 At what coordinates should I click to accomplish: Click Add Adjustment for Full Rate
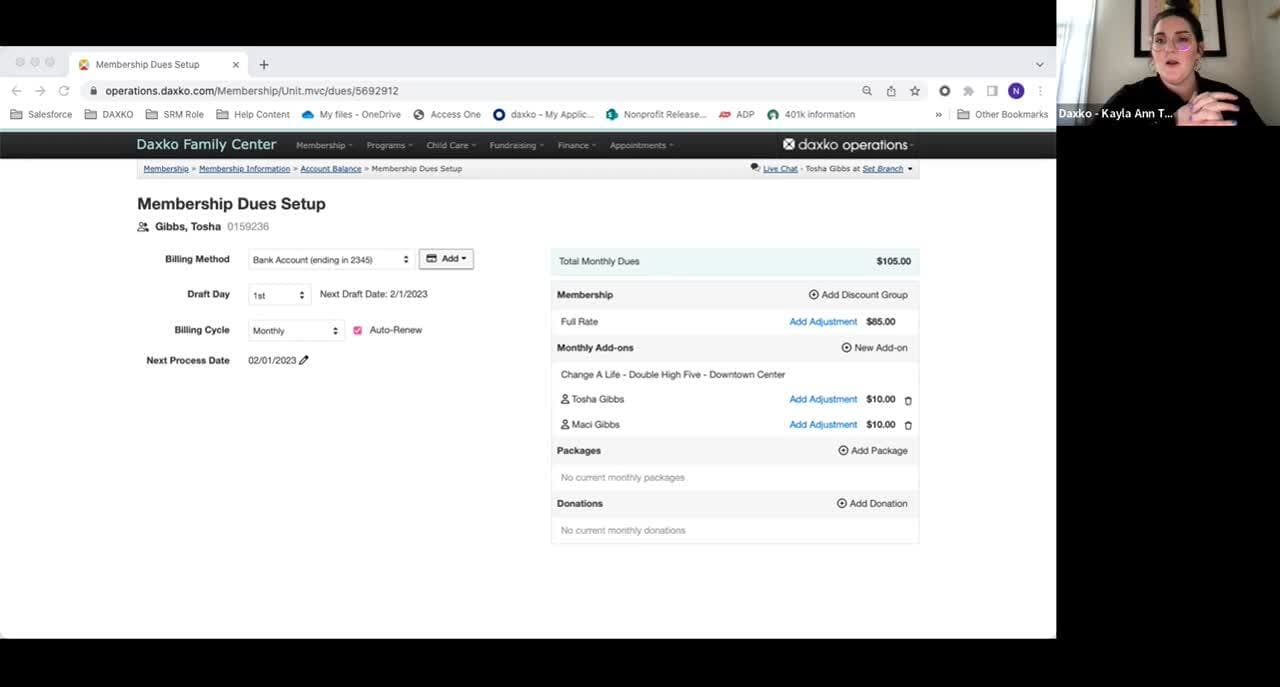(823, 322)
